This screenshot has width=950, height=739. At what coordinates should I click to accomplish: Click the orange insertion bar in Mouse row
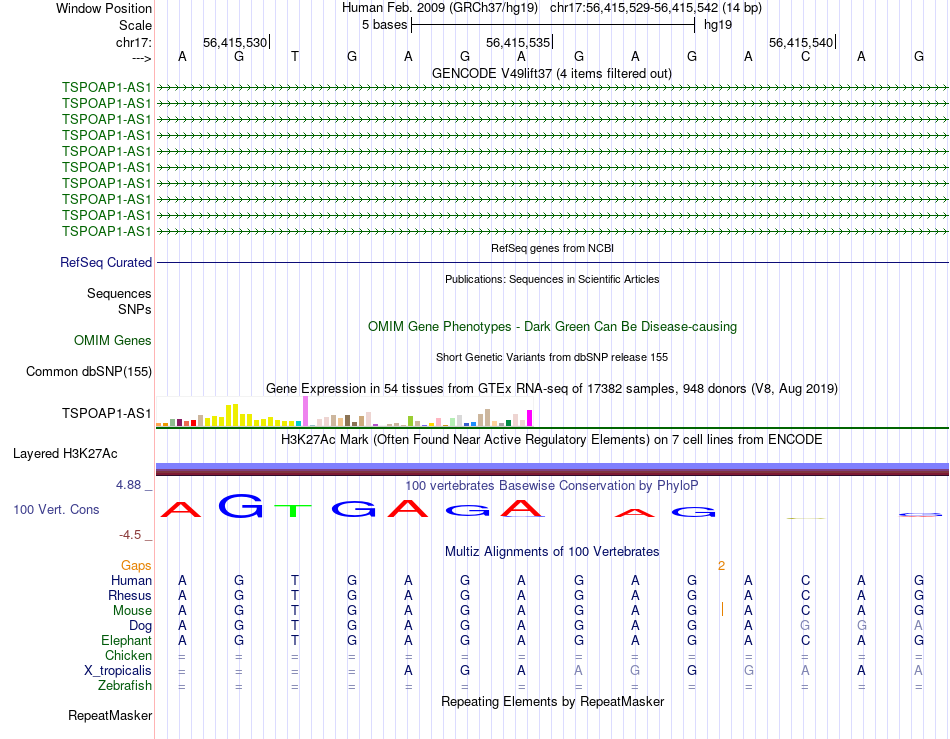click(722, 609)
